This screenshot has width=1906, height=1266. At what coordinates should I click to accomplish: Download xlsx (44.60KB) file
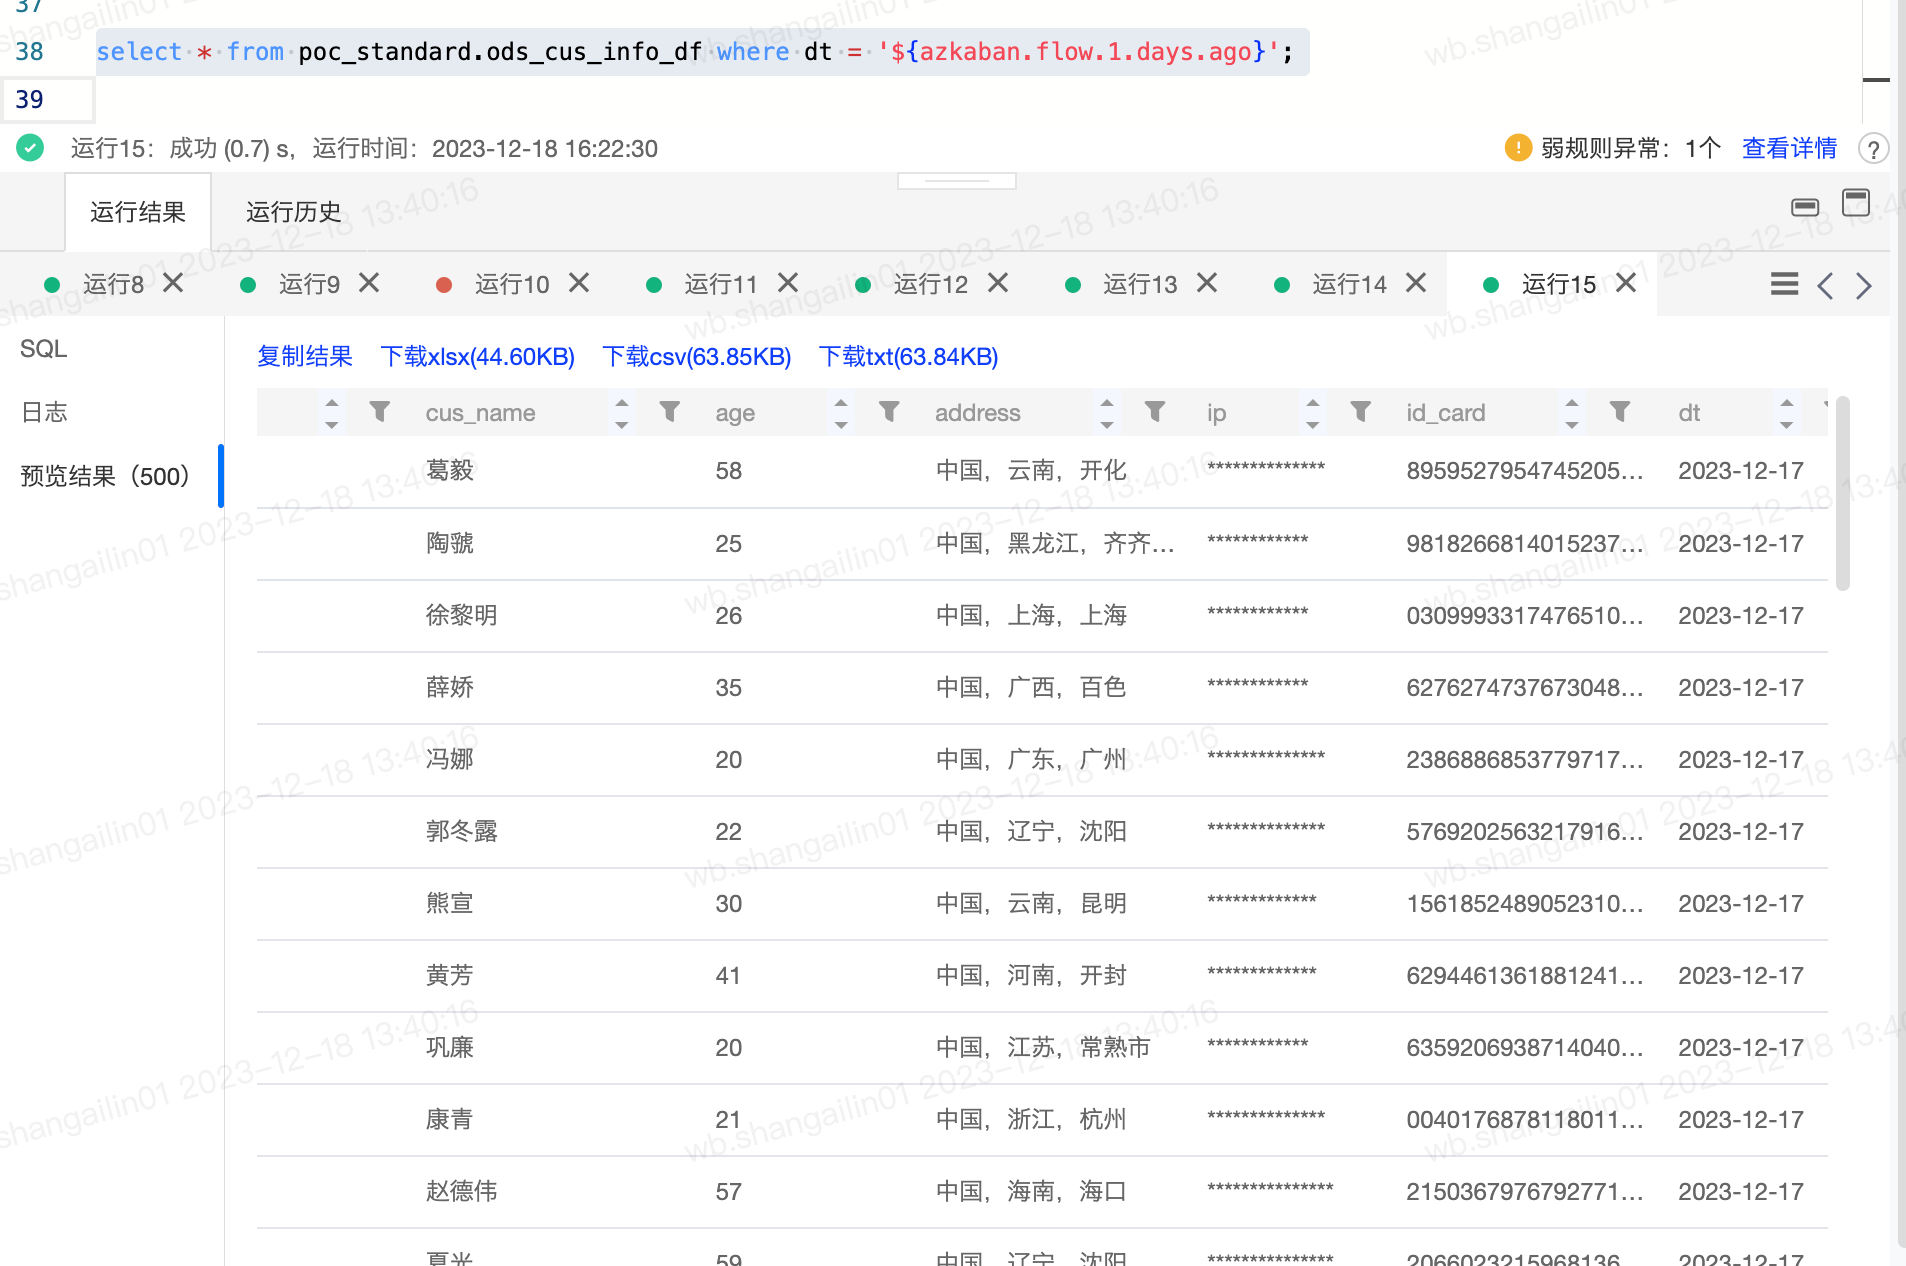click(x=478, y=357)
